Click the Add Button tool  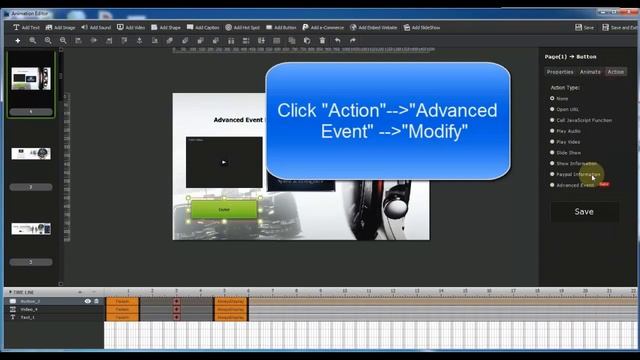281,27
